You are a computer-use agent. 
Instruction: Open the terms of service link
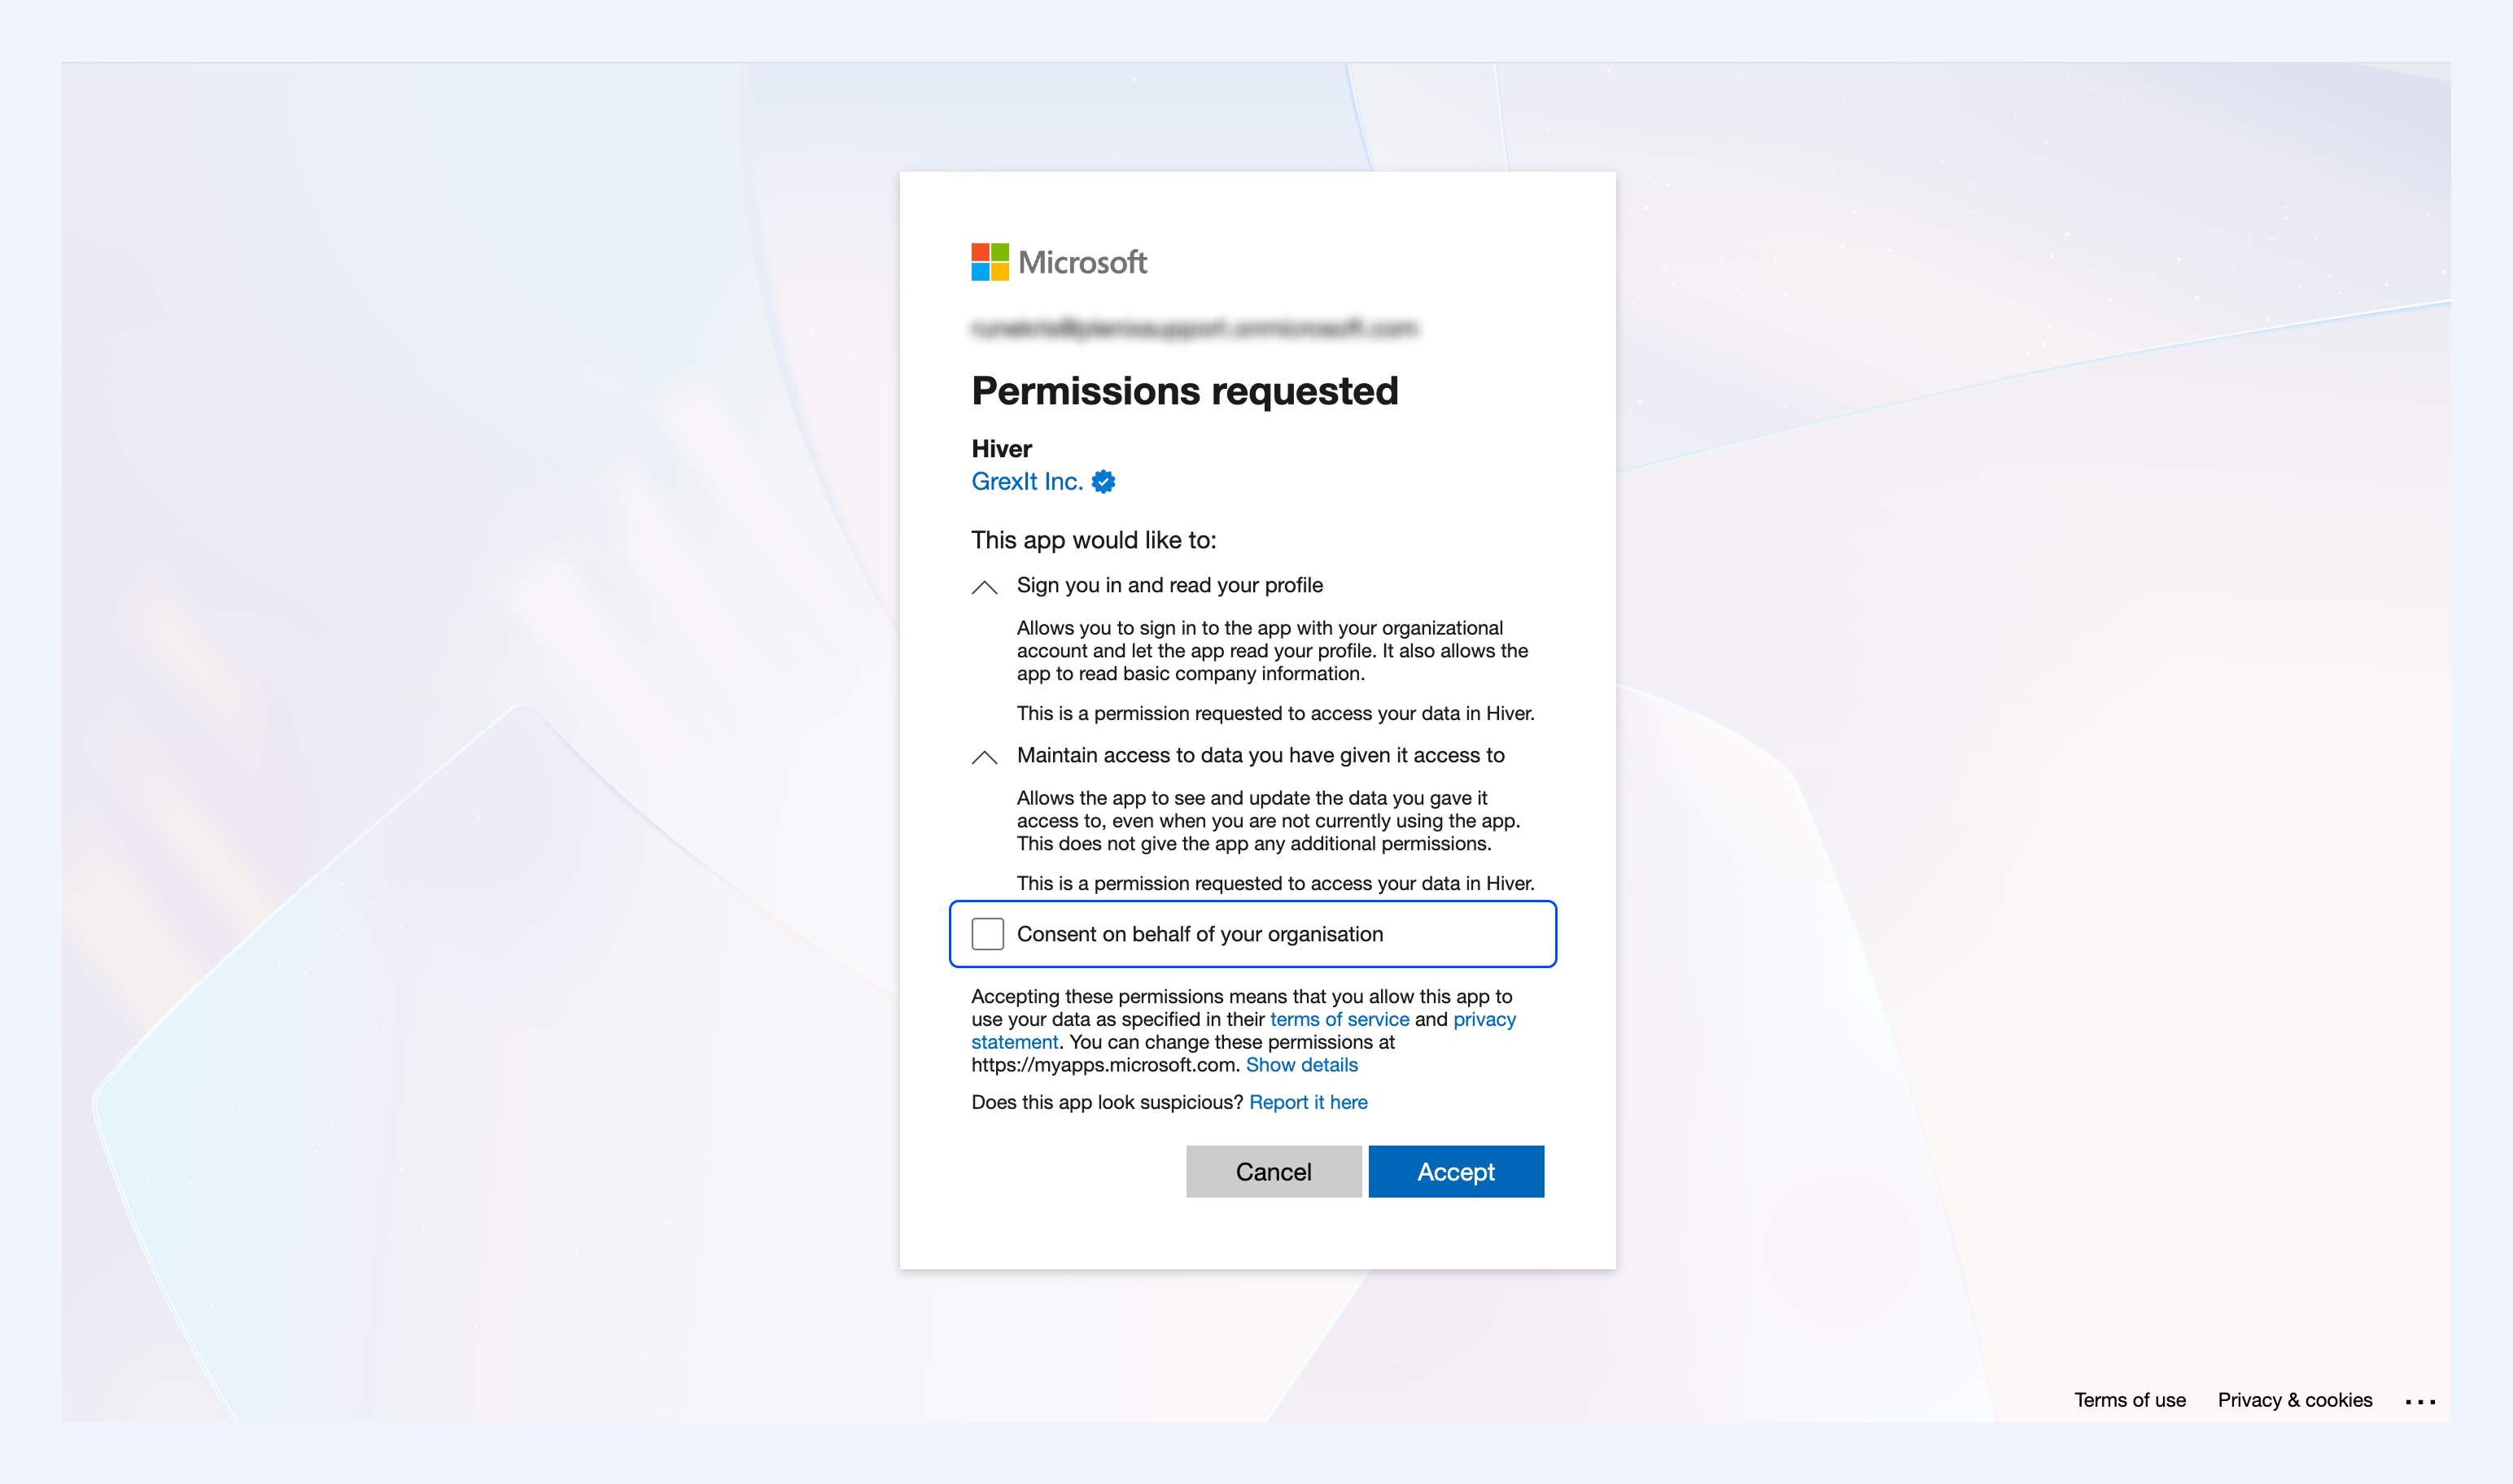click(x=1339, y=1019)
